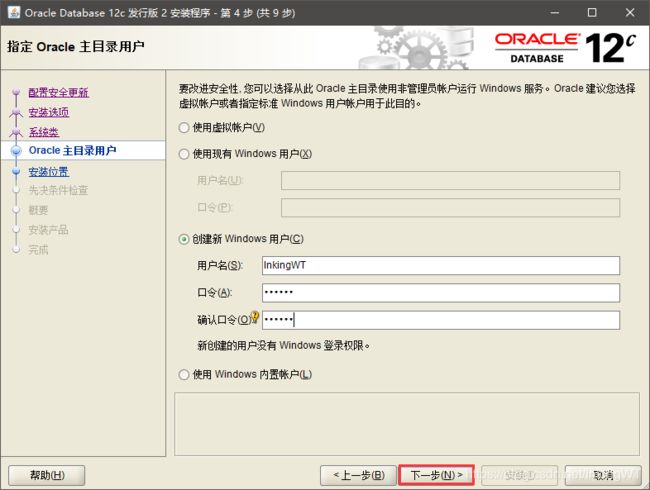Click the 安装产品 step in sidebar

[x=48, y=230]
